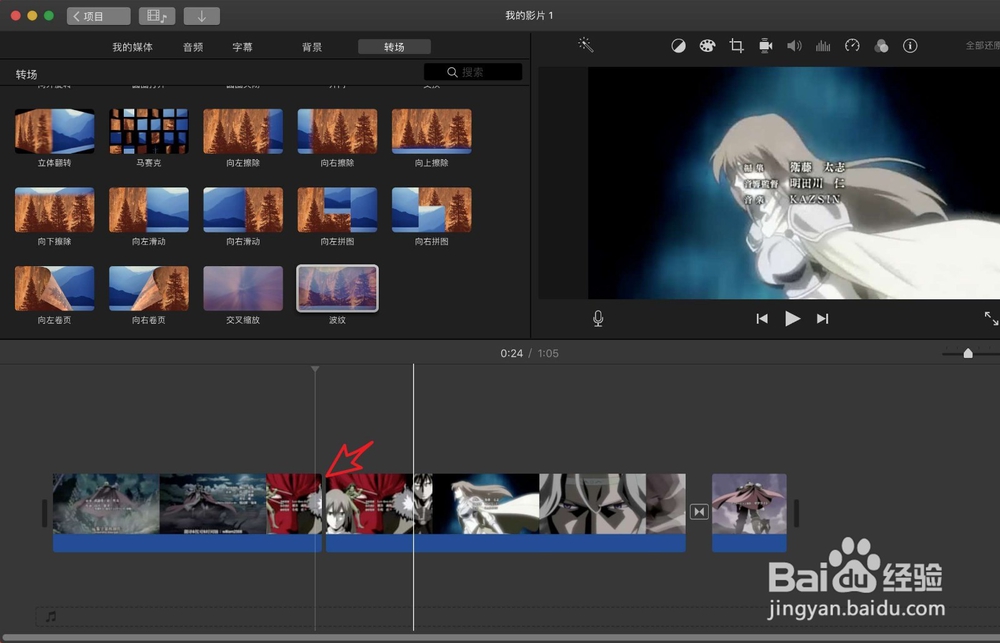Click the import media down-arrow button
Screen dimensions: 1000x643
(202, 16)
